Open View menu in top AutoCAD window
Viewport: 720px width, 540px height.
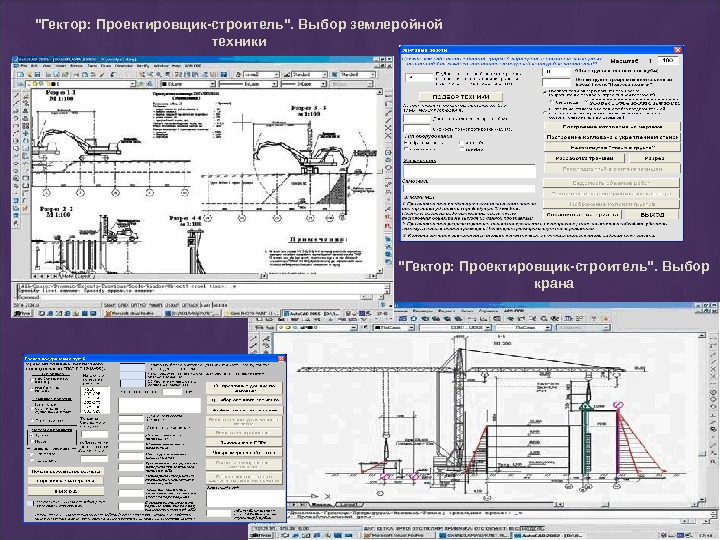[x=47, y=66]
